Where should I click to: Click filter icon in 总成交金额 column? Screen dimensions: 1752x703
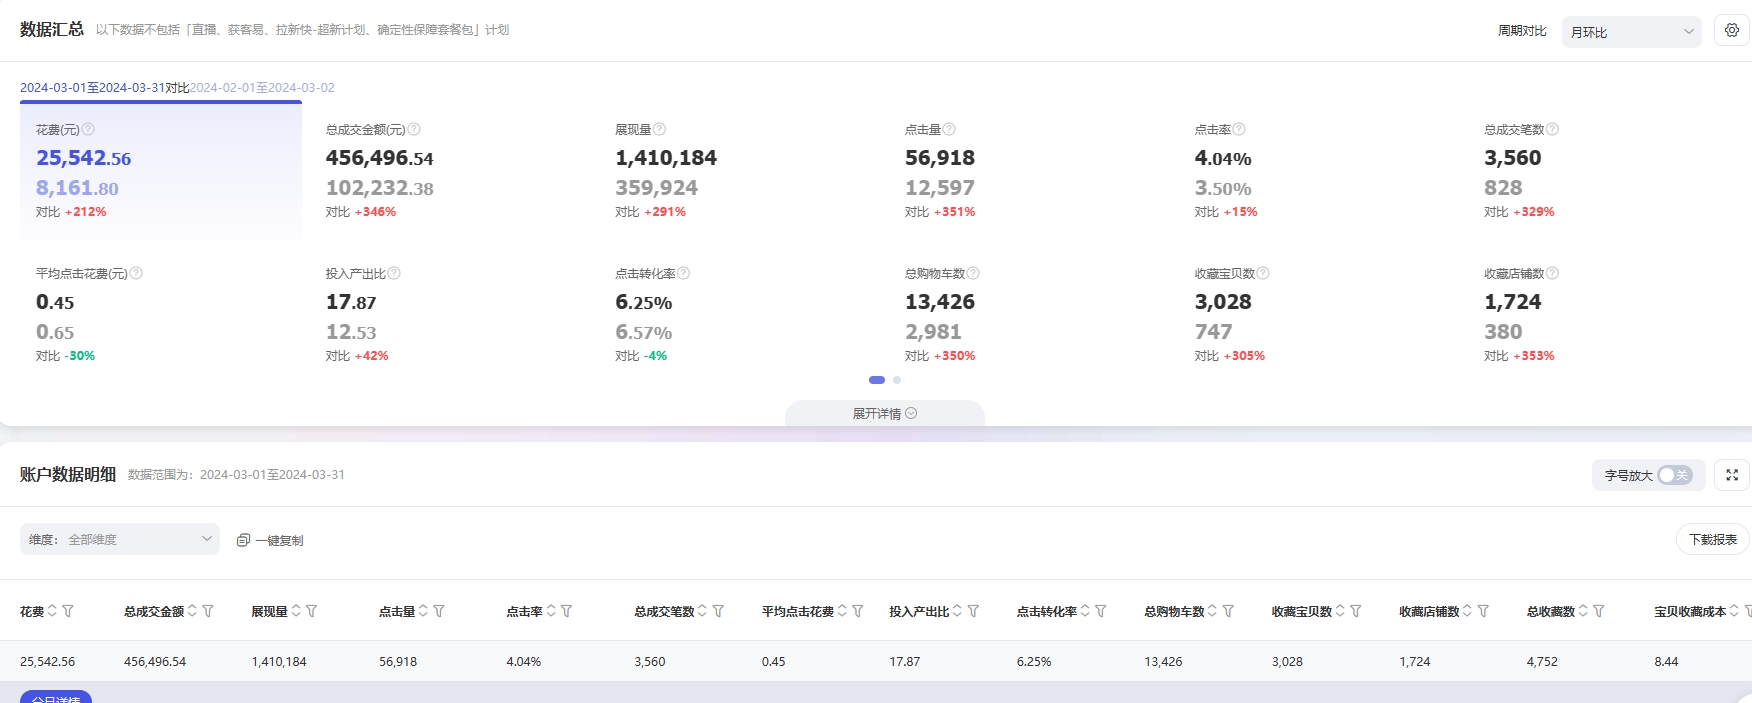point(208,611)
